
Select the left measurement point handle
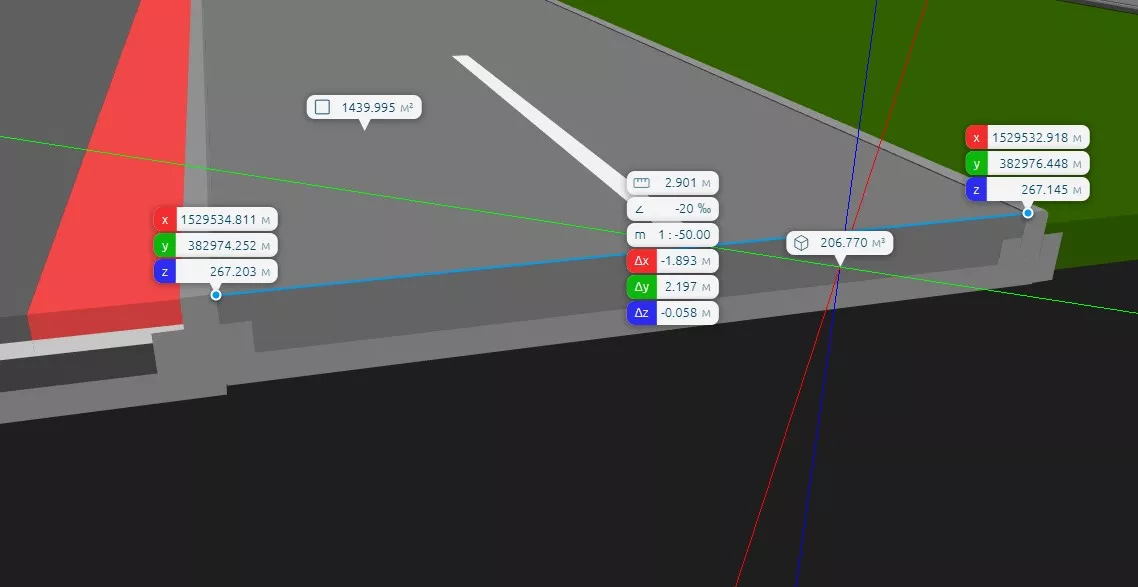[x=216, y=295]
